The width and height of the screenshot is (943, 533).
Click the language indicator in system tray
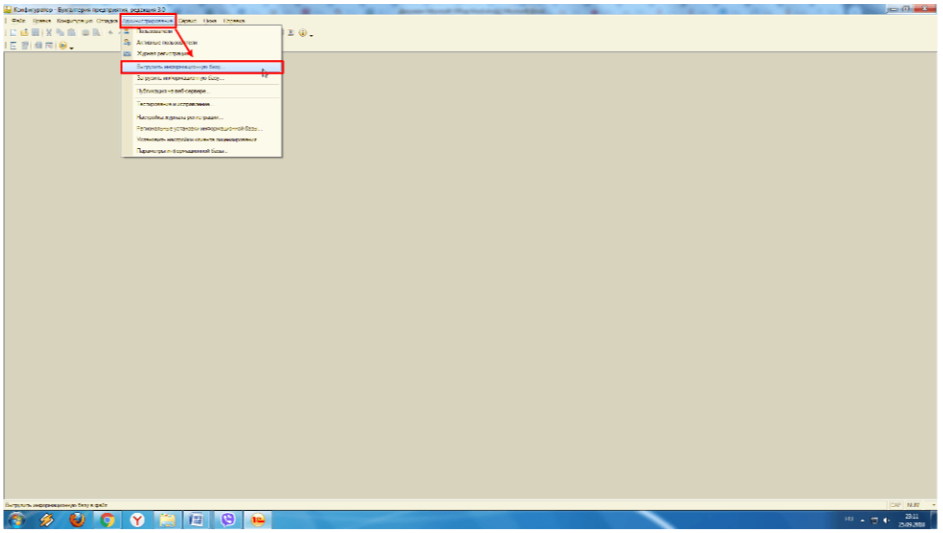coord(849,520)
